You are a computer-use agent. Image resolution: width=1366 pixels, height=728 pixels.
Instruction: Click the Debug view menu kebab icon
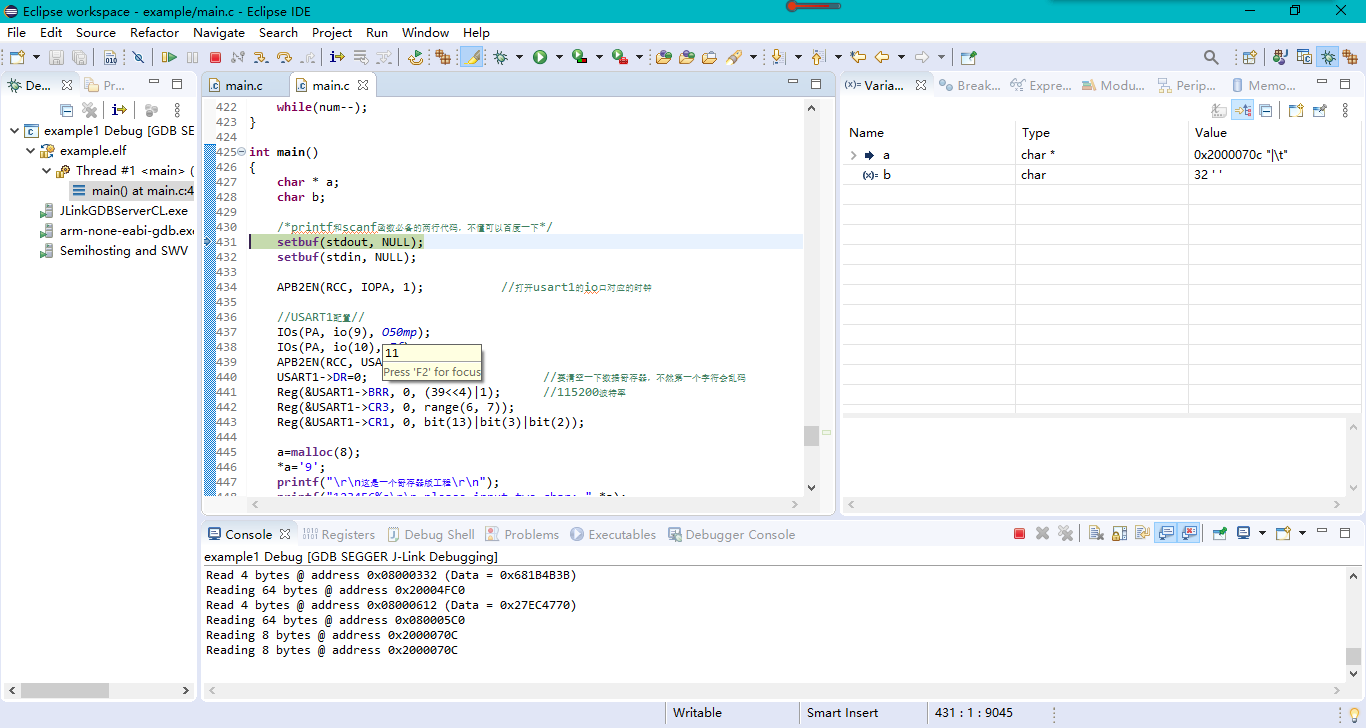tap(178, 110)
